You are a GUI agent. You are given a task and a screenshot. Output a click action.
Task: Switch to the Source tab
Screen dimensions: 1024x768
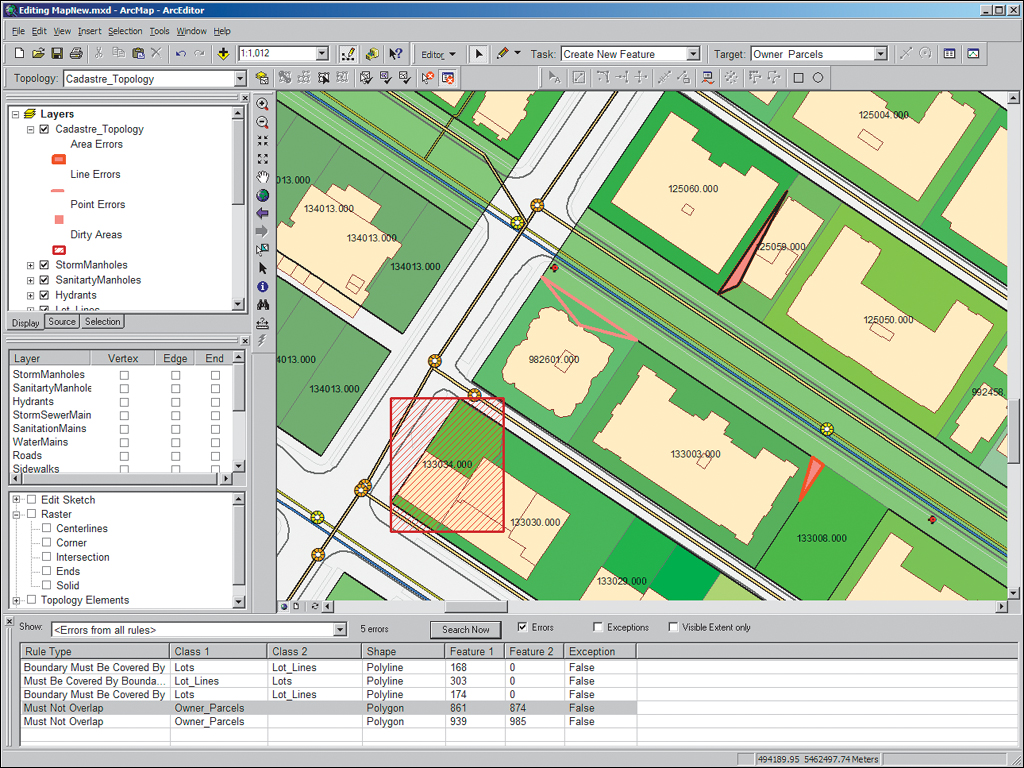click(x=62, y=322)
